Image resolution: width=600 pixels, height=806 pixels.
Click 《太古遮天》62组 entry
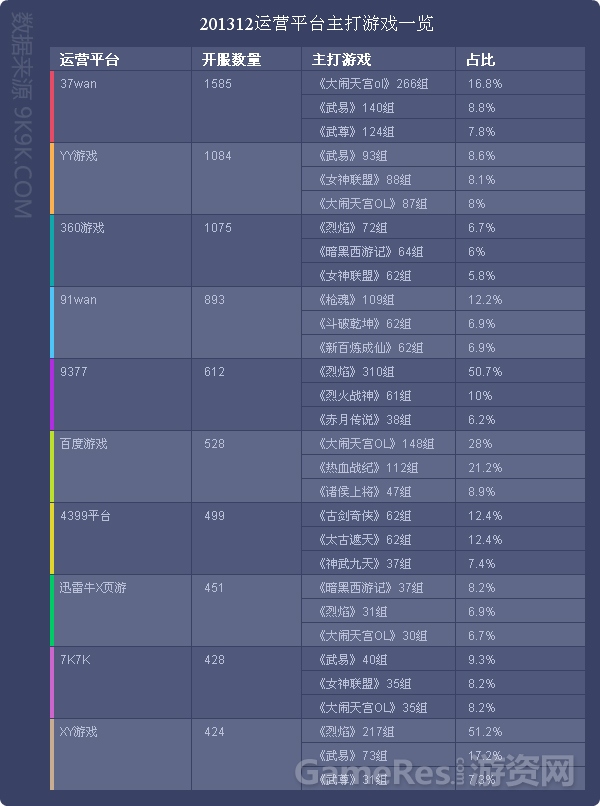tap(364, 540)
